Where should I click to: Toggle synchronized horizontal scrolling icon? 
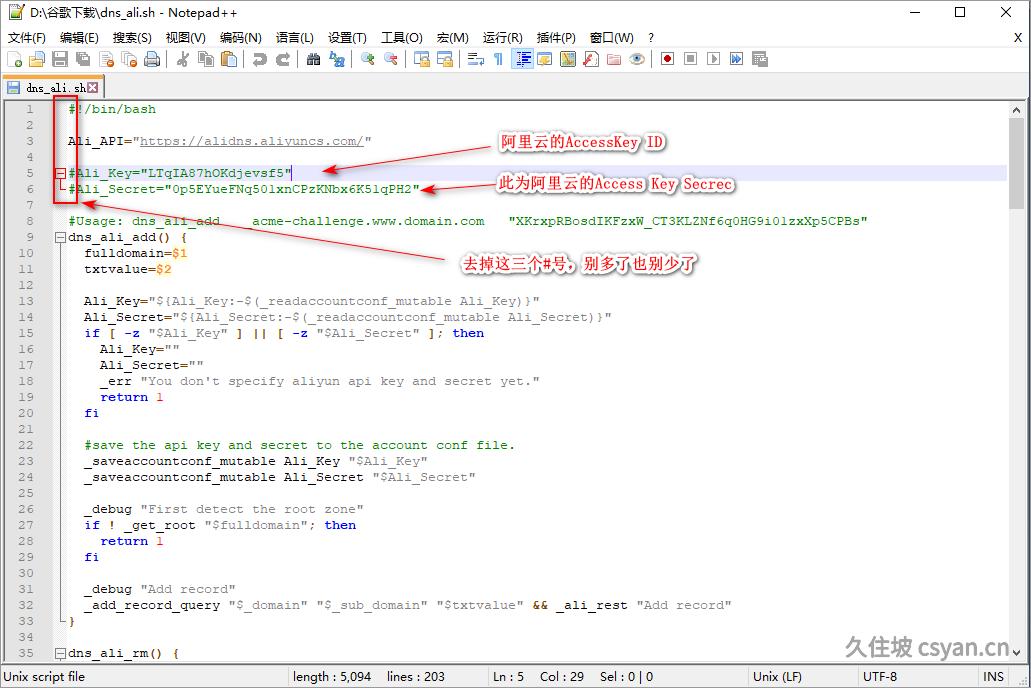tap(444, 59)
